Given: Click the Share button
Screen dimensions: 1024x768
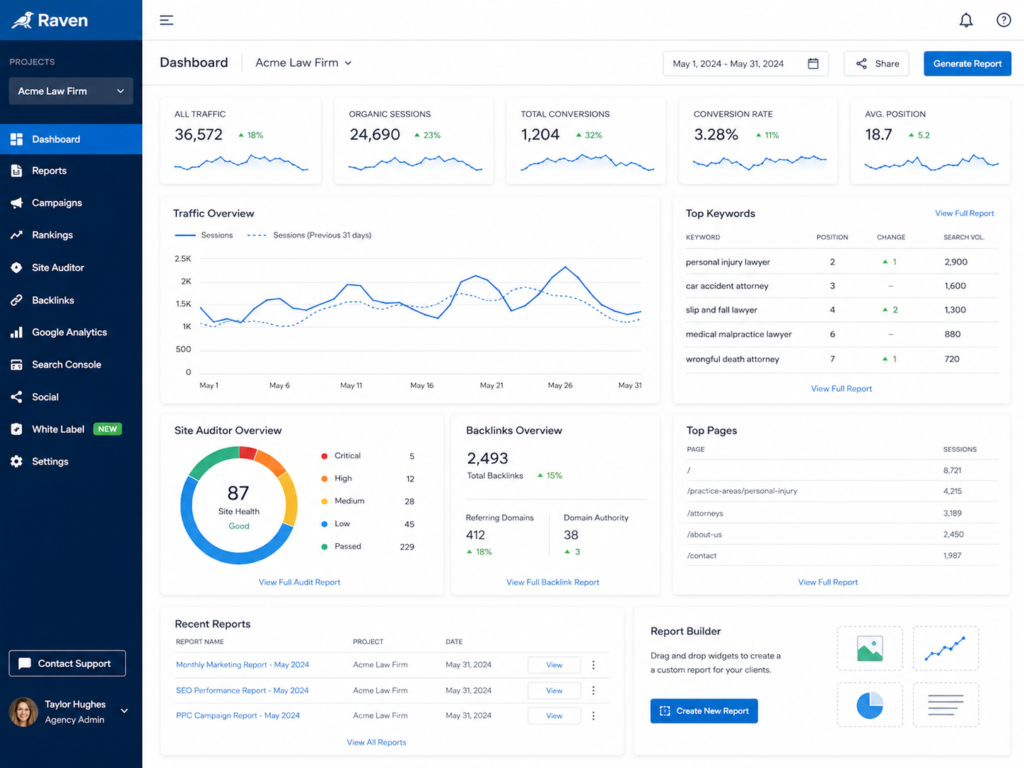Looking at the screenshot, I should click(x=876, y=63).
